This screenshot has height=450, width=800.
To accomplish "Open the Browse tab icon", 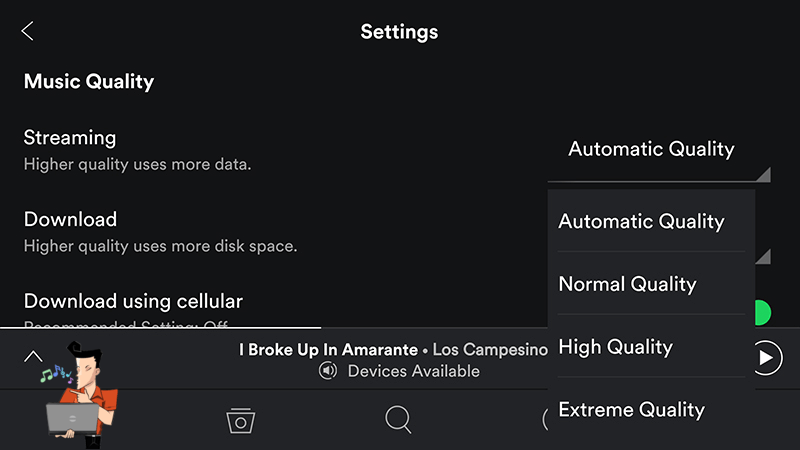I will (240, 420).
